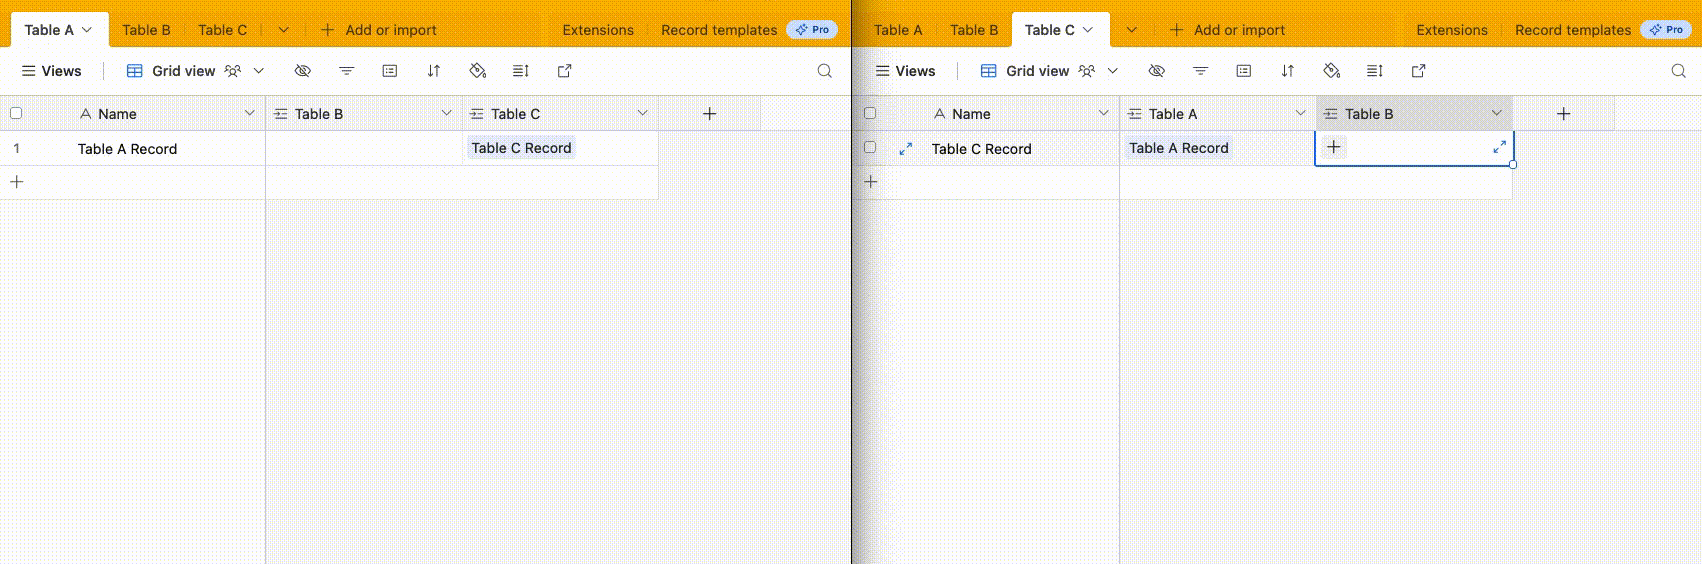Screen dimensions: 1702x564
Task: Toggle select-all checkbox in right pane
Action: click(x=870, y=113)
